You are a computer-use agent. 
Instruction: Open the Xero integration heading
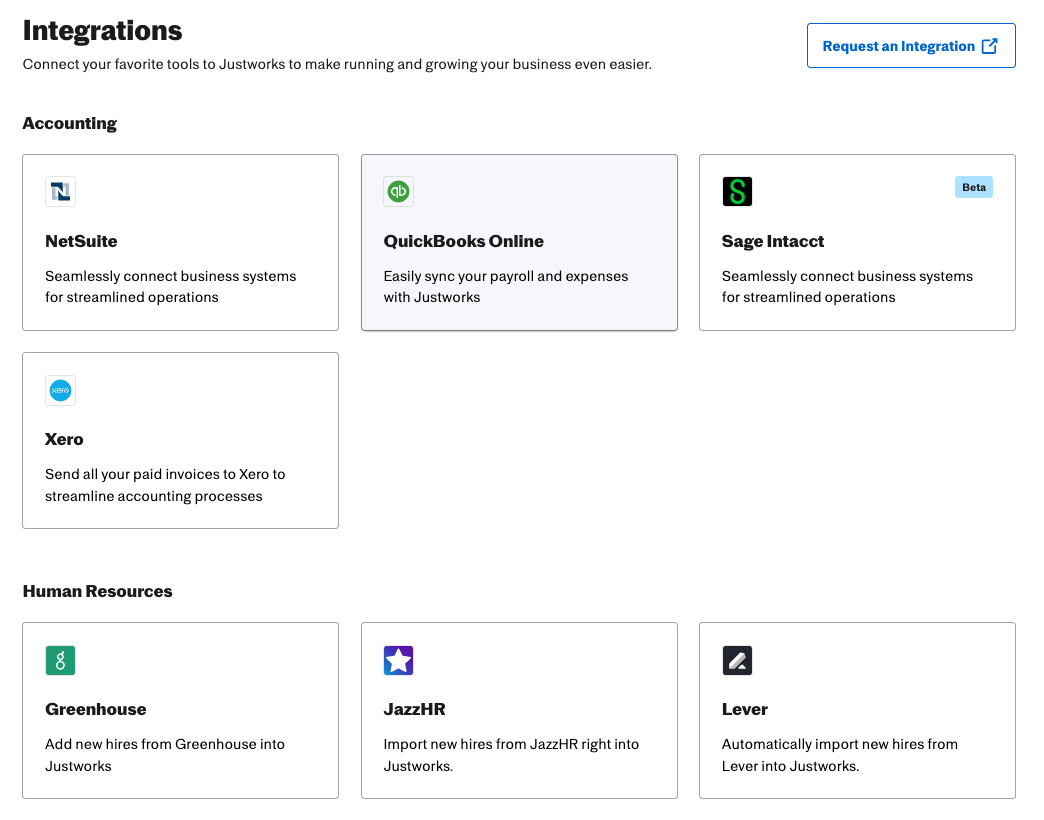[x=64, y=439]
